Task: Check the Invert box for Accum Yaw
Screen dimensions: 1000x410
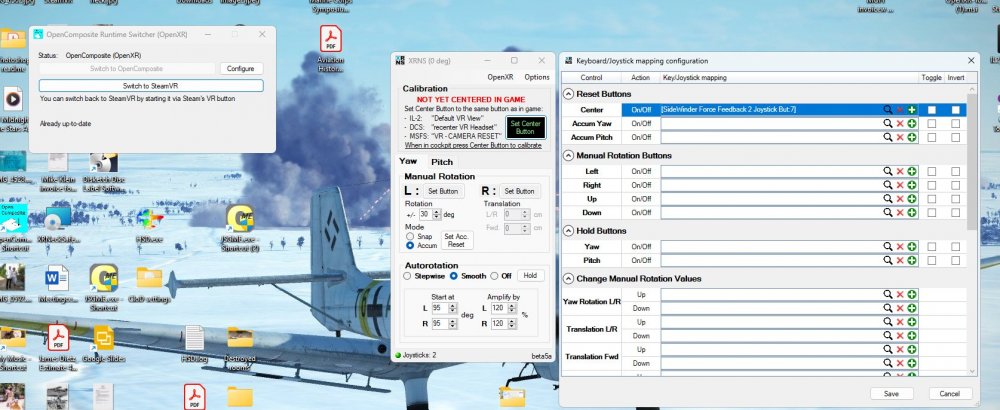Action: coord(955,123)
